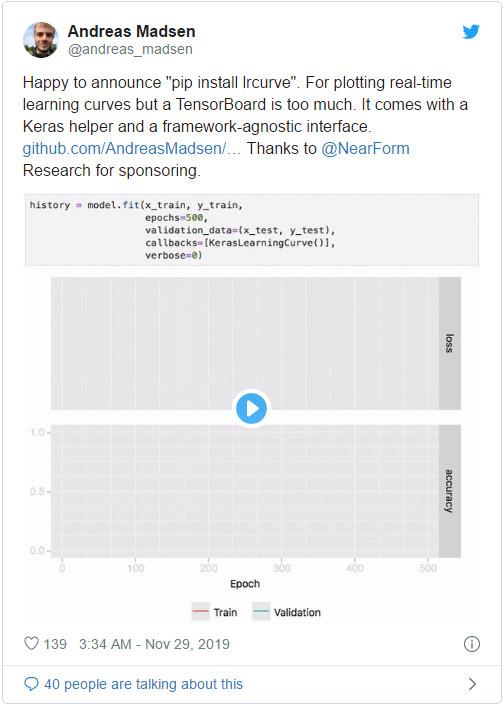Click the Validation legend color swatch
The image size is (504, 707).
click(x=261, y=611)
